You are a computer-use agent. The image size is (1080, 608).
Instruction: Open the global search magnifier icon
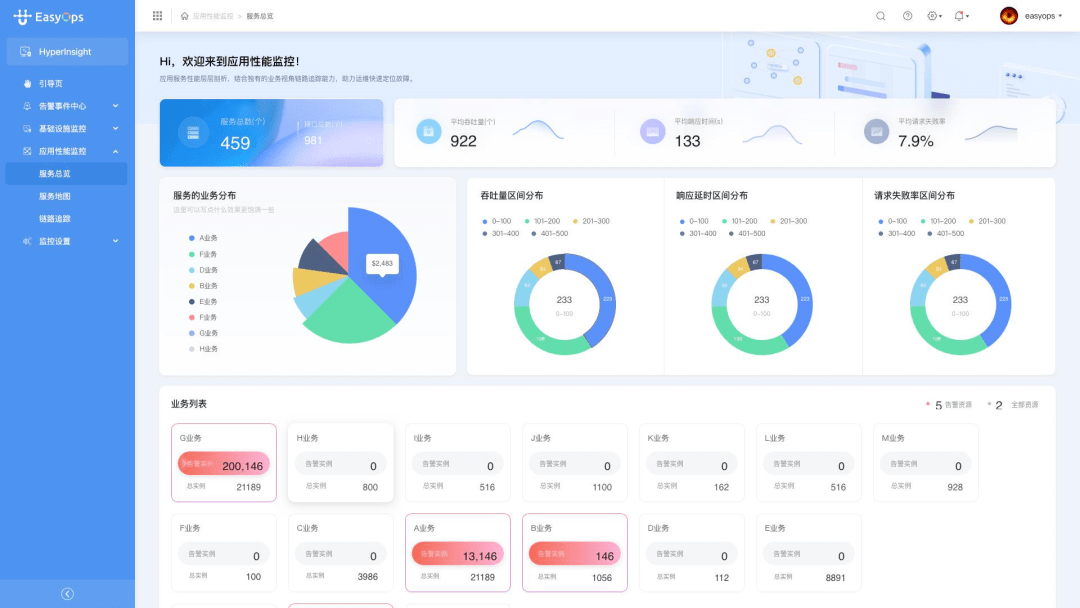click(880, 15)
